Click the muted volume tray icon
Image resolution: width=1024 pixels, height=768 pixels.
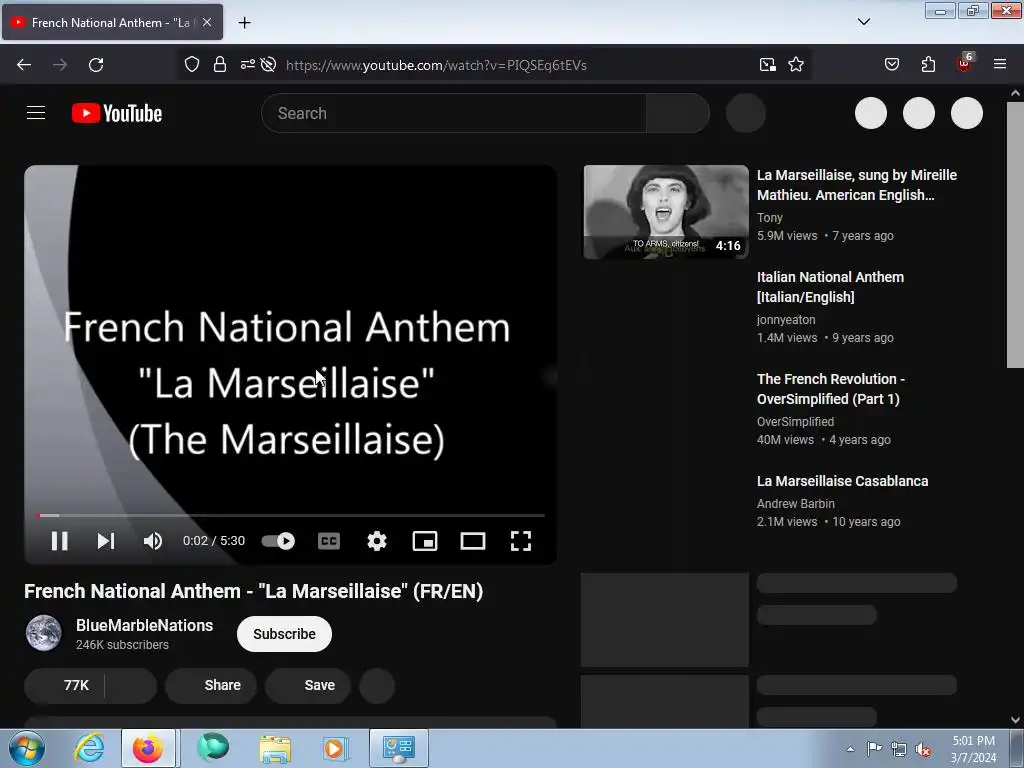(x=923, y=749)
